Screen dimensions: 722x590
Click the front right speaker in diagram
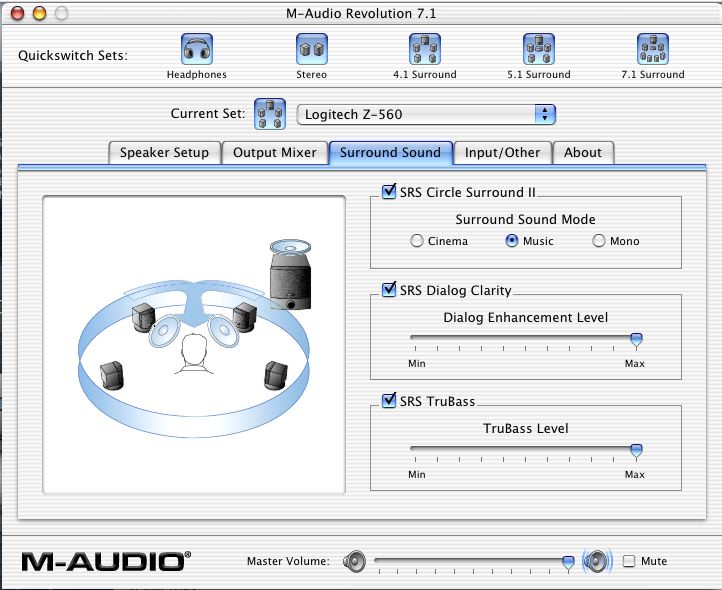click(x=245, y=317)
